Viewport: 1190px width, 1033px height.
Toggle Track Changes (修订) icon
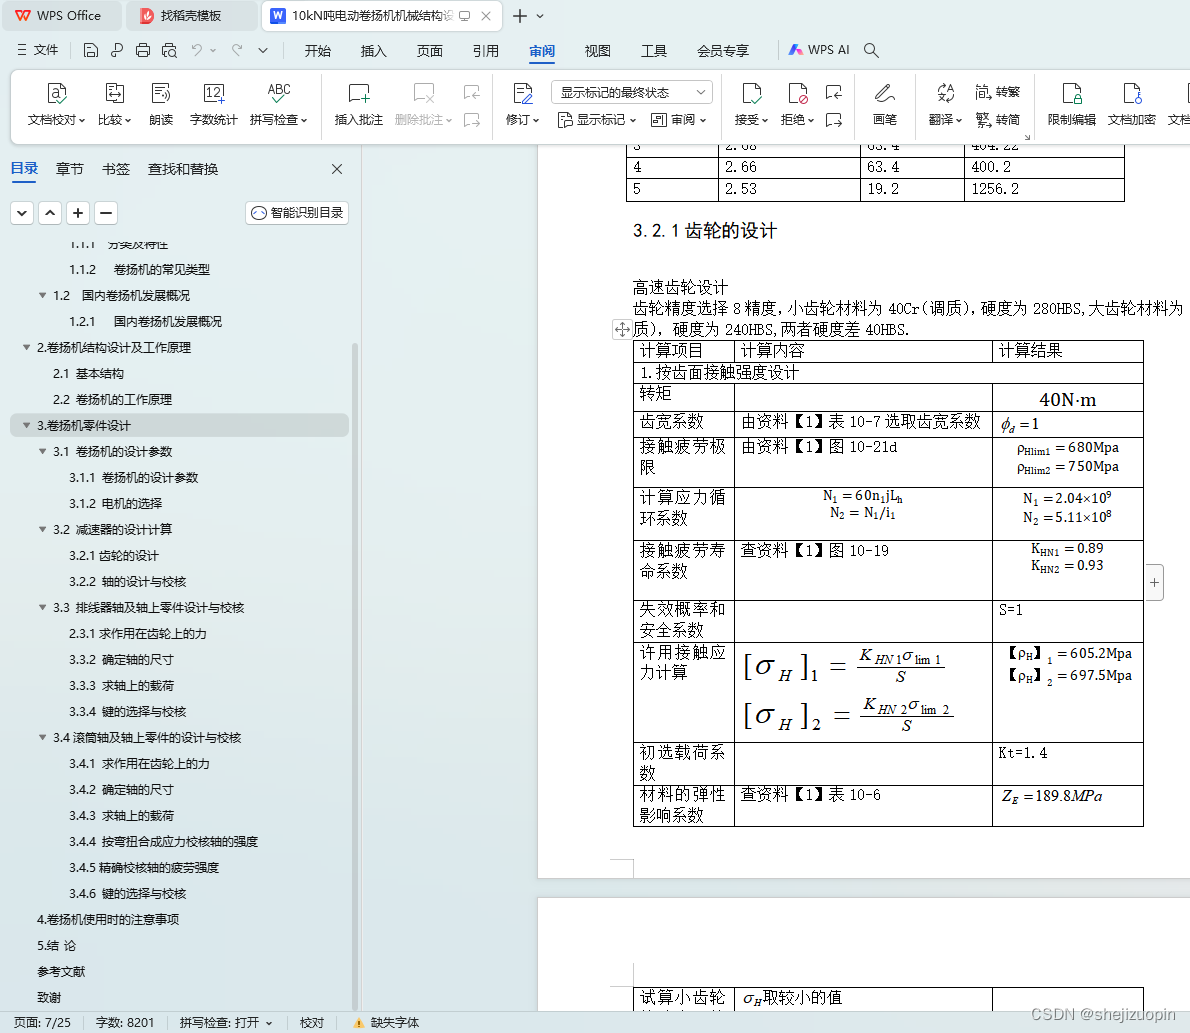(522, 93)
